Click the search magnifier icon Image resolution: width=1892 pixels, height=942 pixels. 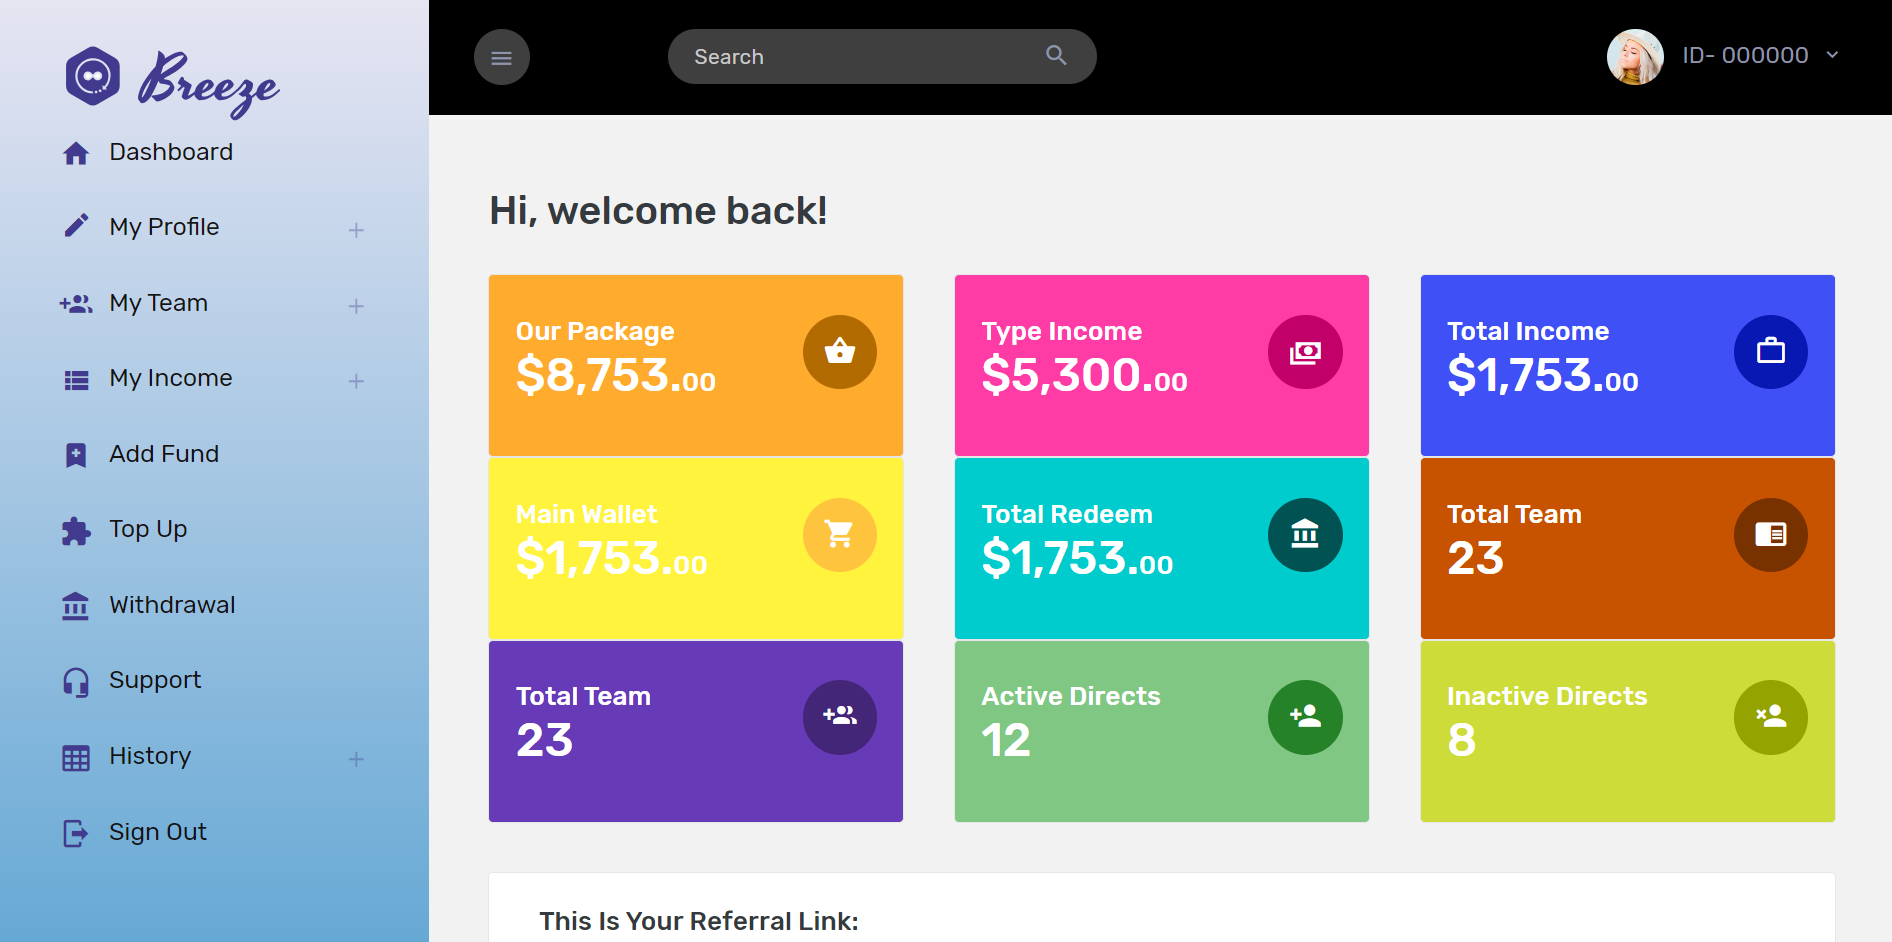pos(1056,56)
